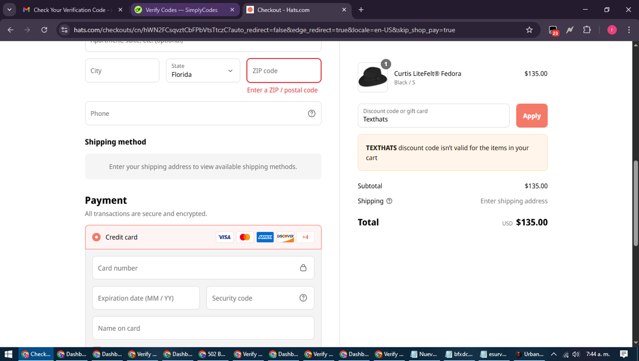Click the TEXTHATS invalid code message
Image resolution: width=639 pixels, height=361 pixels.
pyautogui.click(x=452, y=152)
